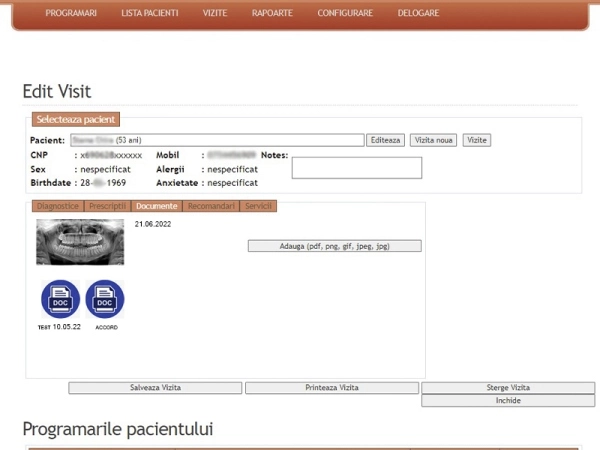Open LISTA PACIENTI menu
Viewport: 600px width, 450px height.
[x=150, y=13]
